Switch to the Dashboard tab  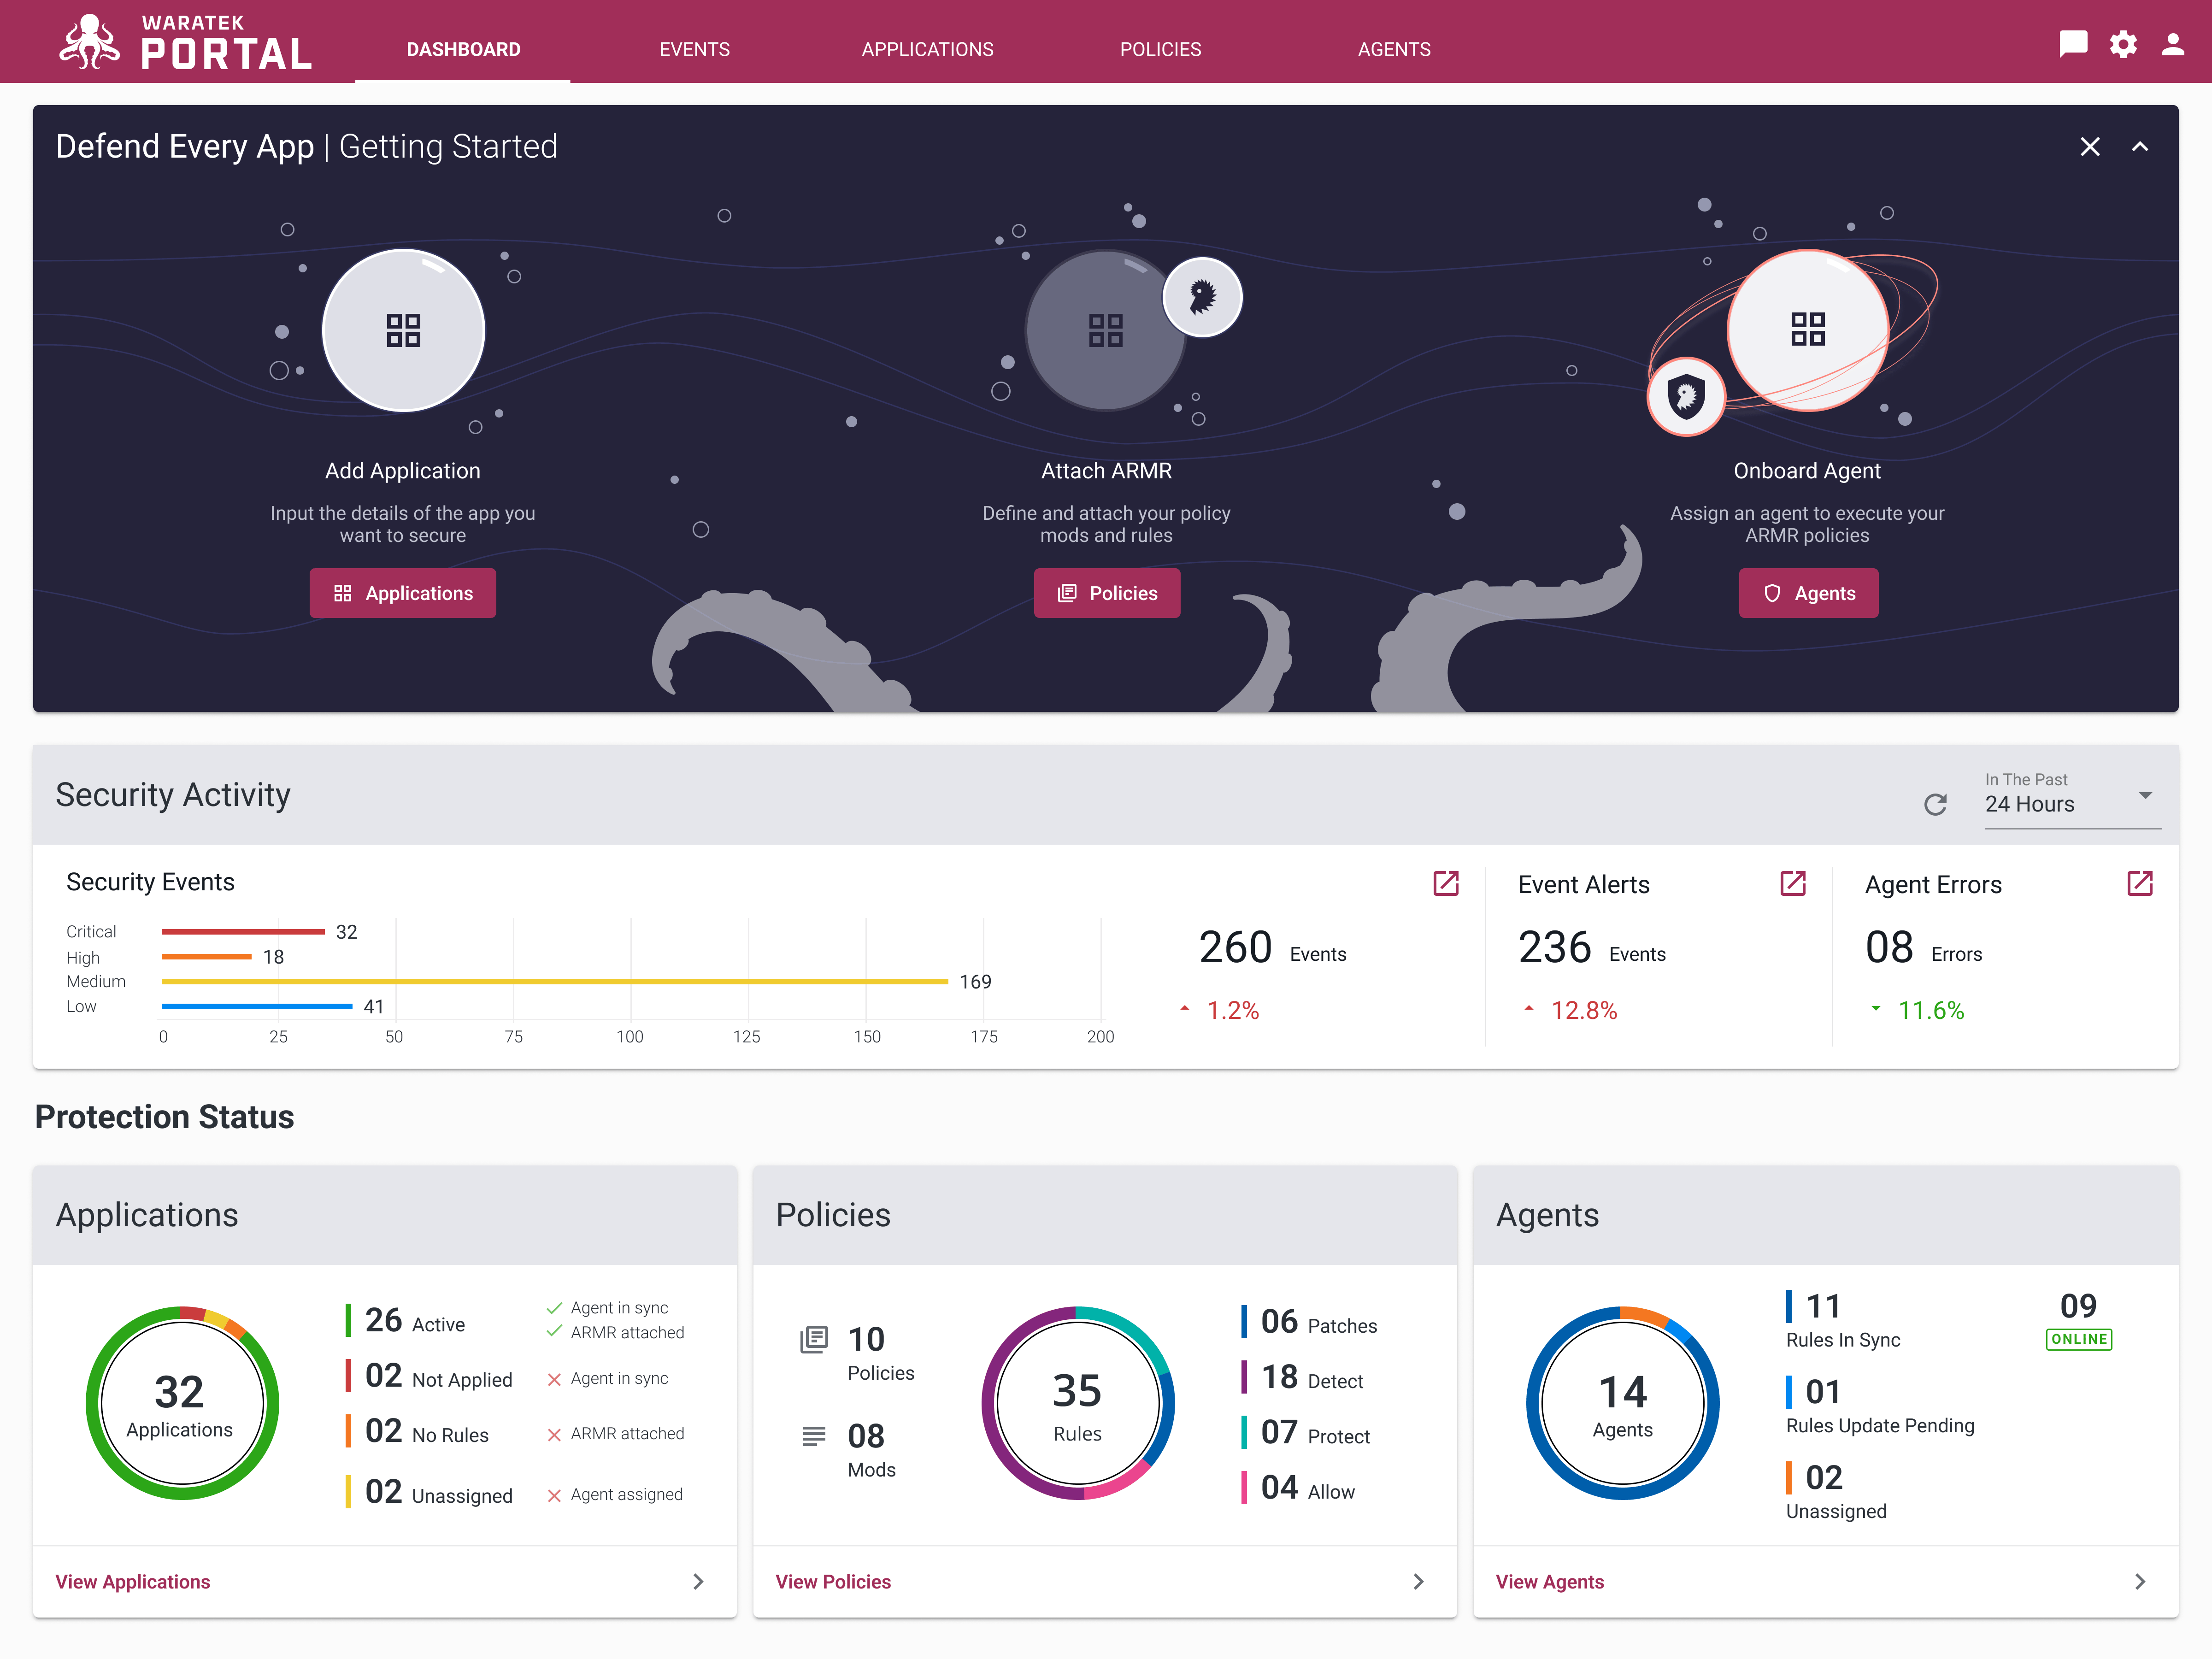coord(463,49)
